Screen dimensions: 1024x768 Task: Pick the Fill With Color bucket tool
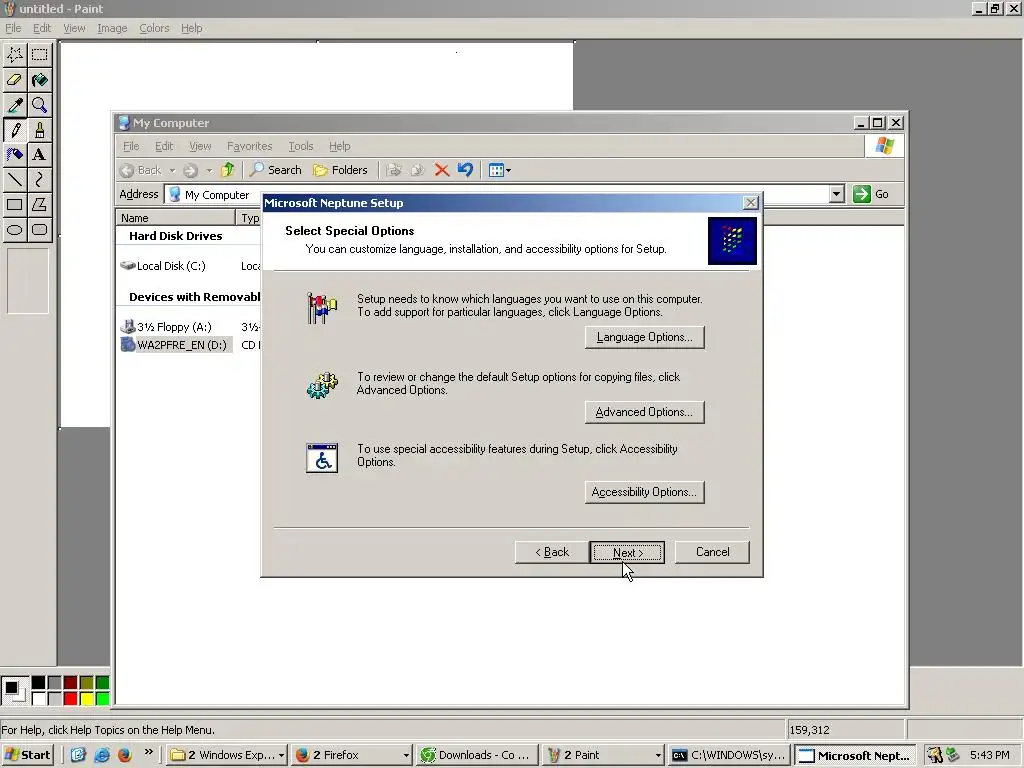(39, 80)
